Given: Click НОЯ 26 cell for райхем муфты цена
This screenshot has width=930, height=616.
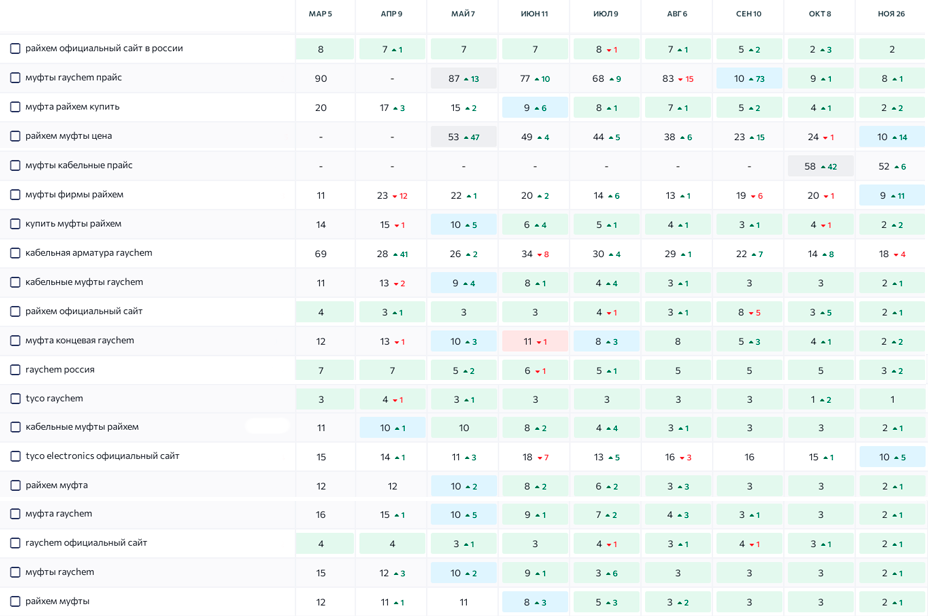Looking at the screenshot, I should coord(891,137).
